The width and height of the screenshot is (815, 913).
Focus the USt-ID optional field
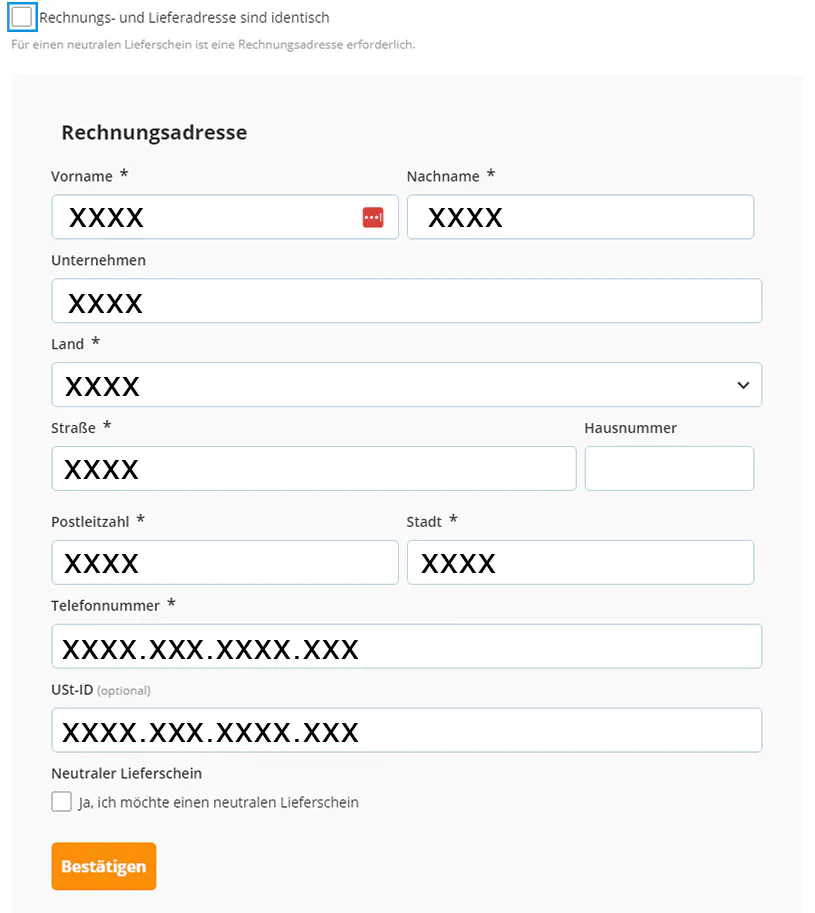tap(406, 731)
